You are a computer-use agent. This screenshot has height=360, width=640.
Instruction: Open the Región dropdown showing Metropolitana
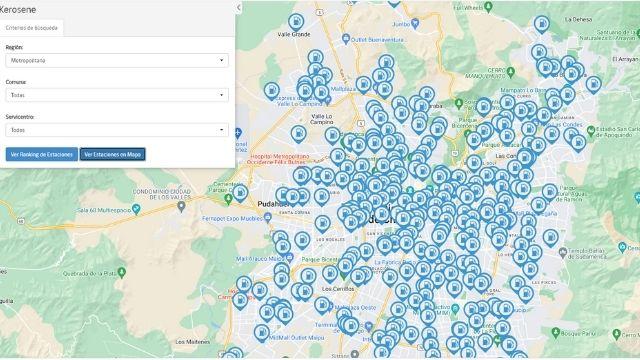pos(117,60)
